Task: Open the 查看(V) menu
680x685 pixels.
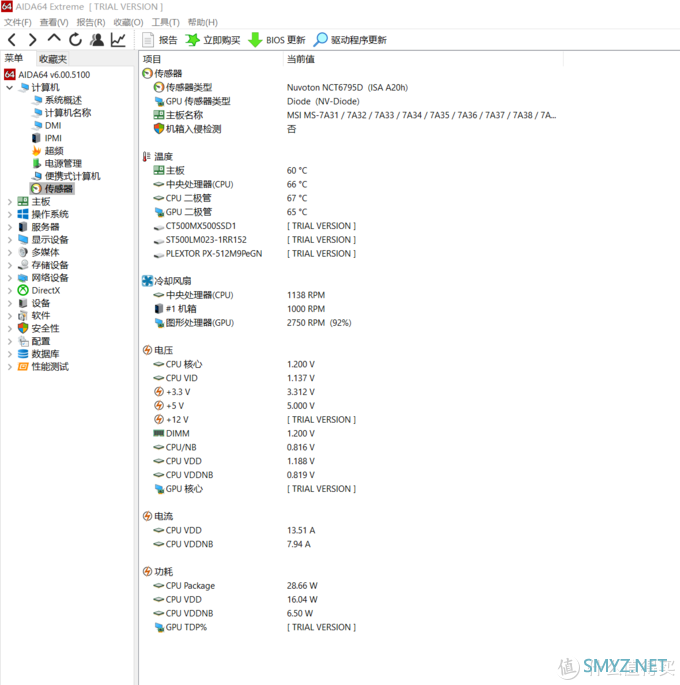Action: tap(54, 22)
